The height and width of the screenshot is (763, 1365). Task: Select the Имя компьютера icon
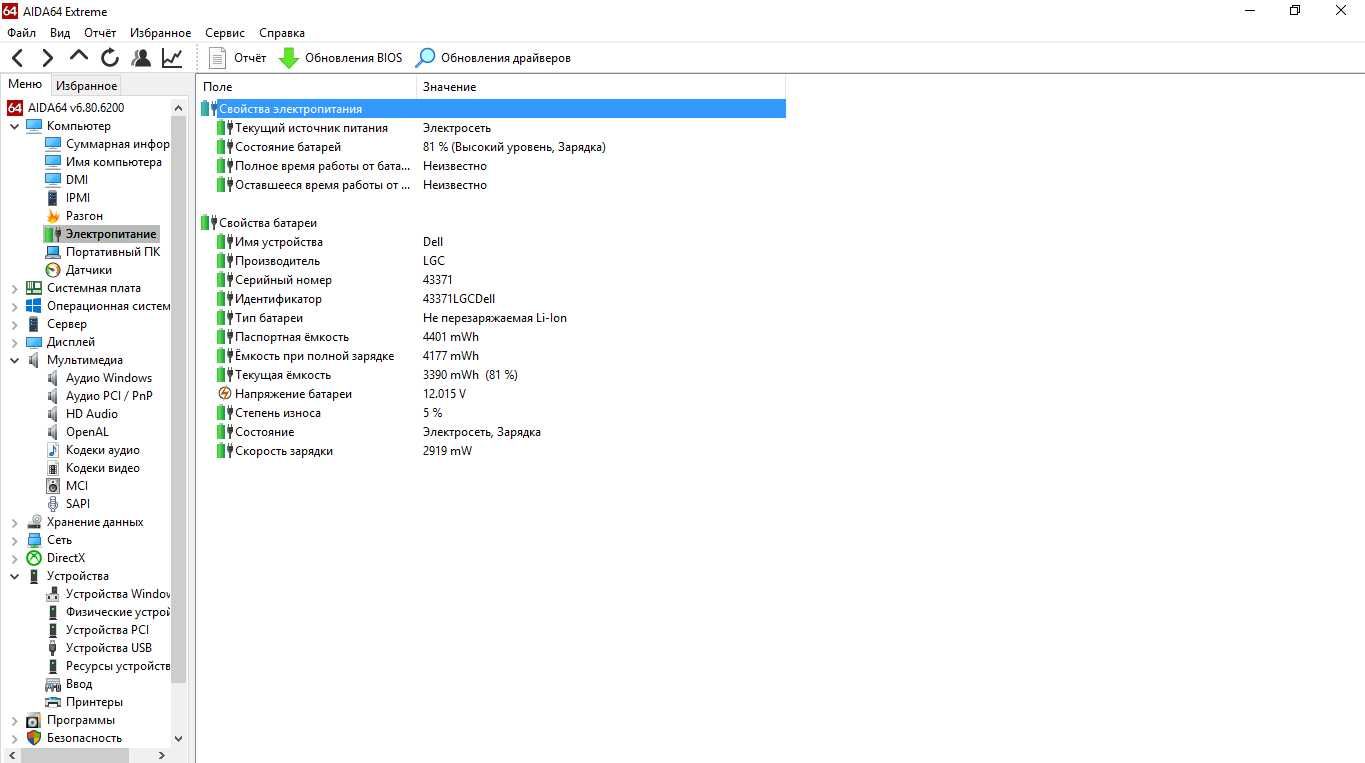[x=53, y=162]
